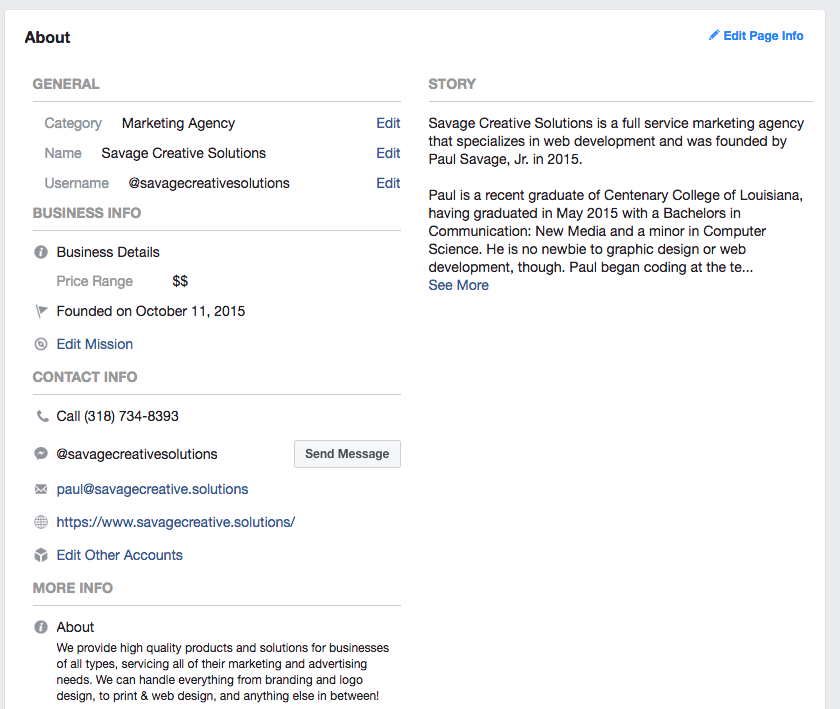Open the Edit Mission link
840x709 pixels.
click(95, 344)
